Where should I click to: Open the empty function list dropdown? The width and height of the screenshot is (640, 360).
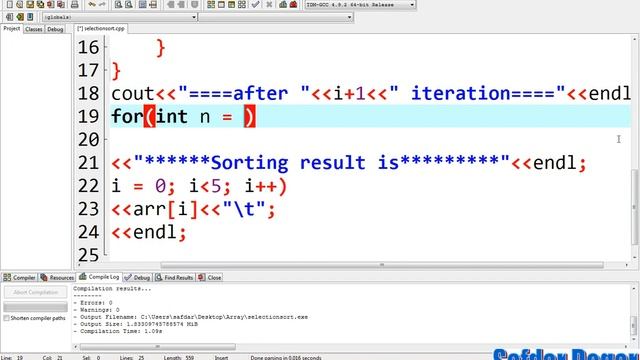(x=276, y=17)
